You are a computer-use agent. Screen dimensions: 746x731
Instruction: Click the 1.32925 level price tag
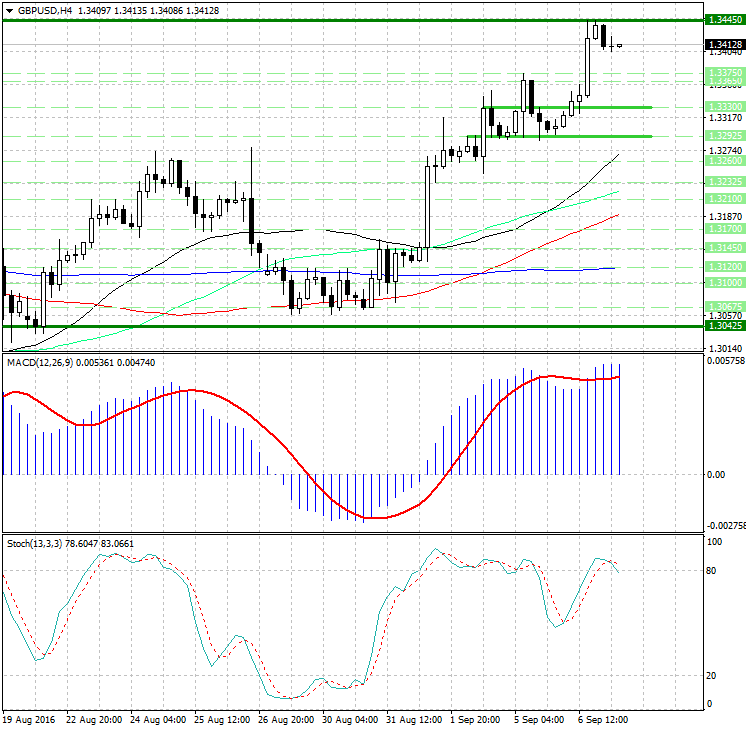point(723,135)
